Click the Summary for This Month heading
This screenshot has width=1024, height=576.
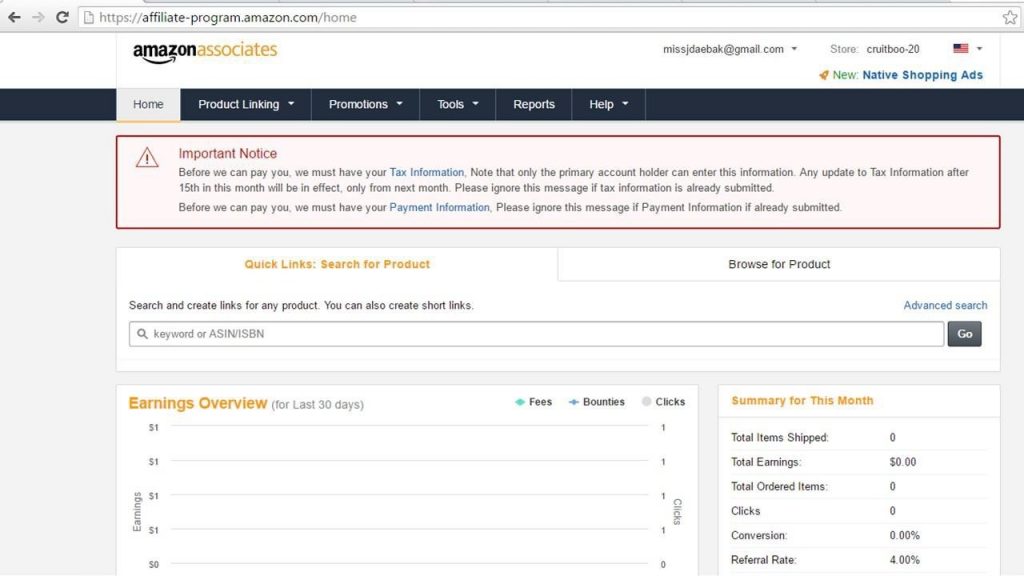click(802, 400)
